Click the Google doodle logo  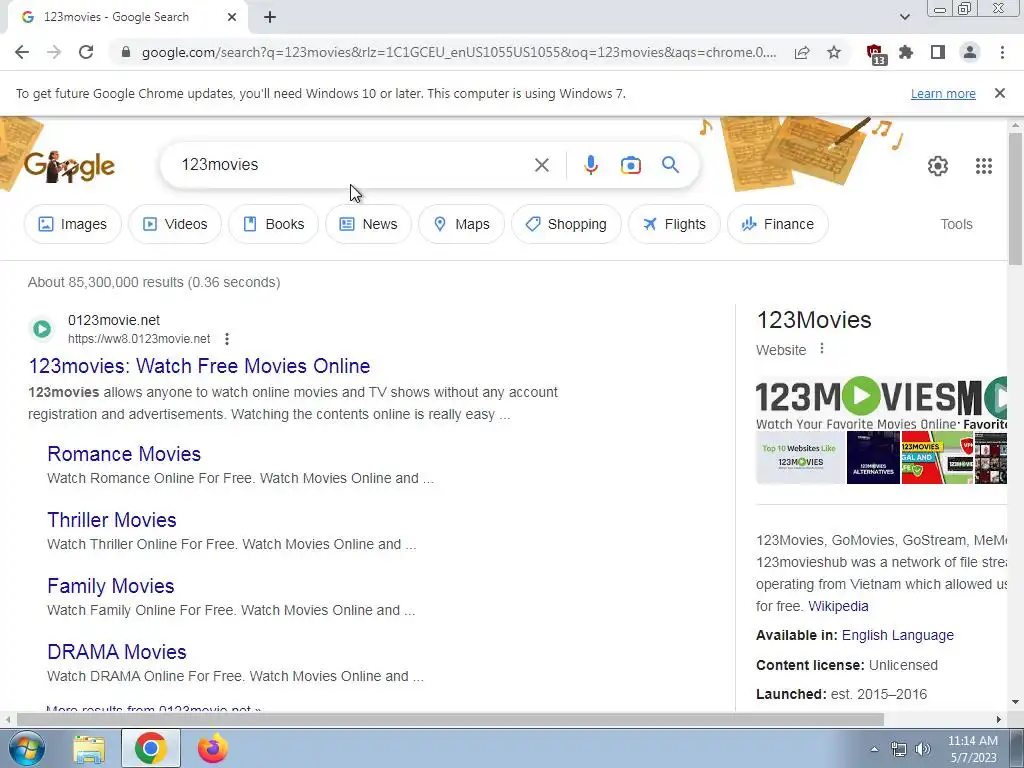(x=69, y=168)
